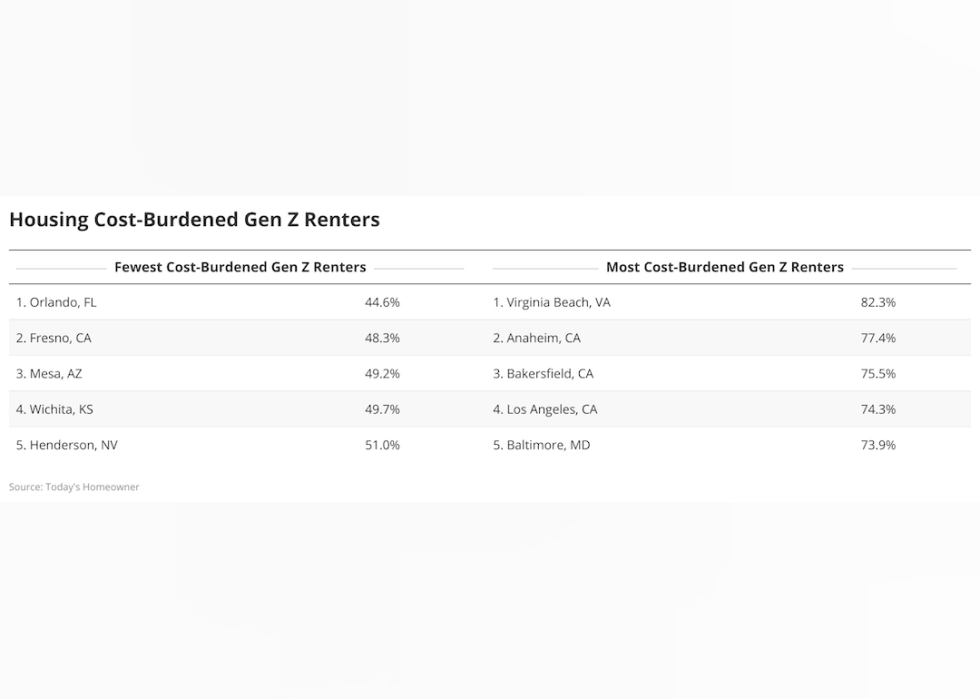Viewport: 980px width, 699px height.
Task: Click the 73.9% value for Baltimore
Action: (x=878, y=445)
